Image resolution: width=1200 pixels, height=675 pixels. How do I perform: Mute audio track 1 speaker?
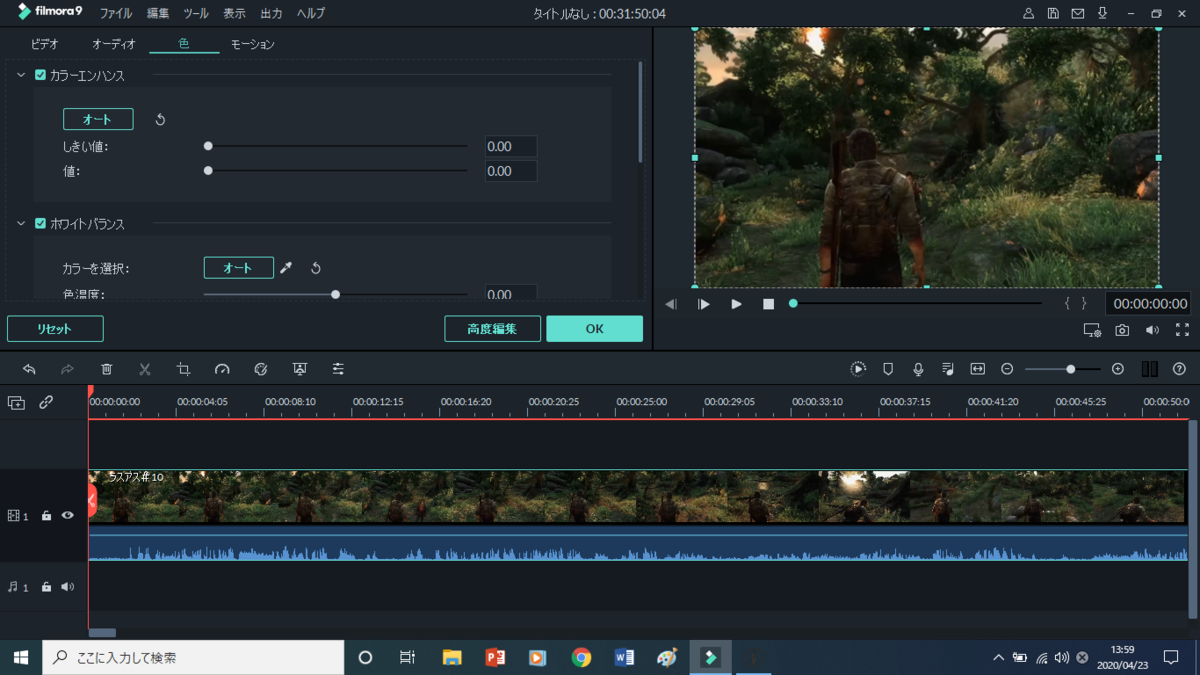coord(68,587)
